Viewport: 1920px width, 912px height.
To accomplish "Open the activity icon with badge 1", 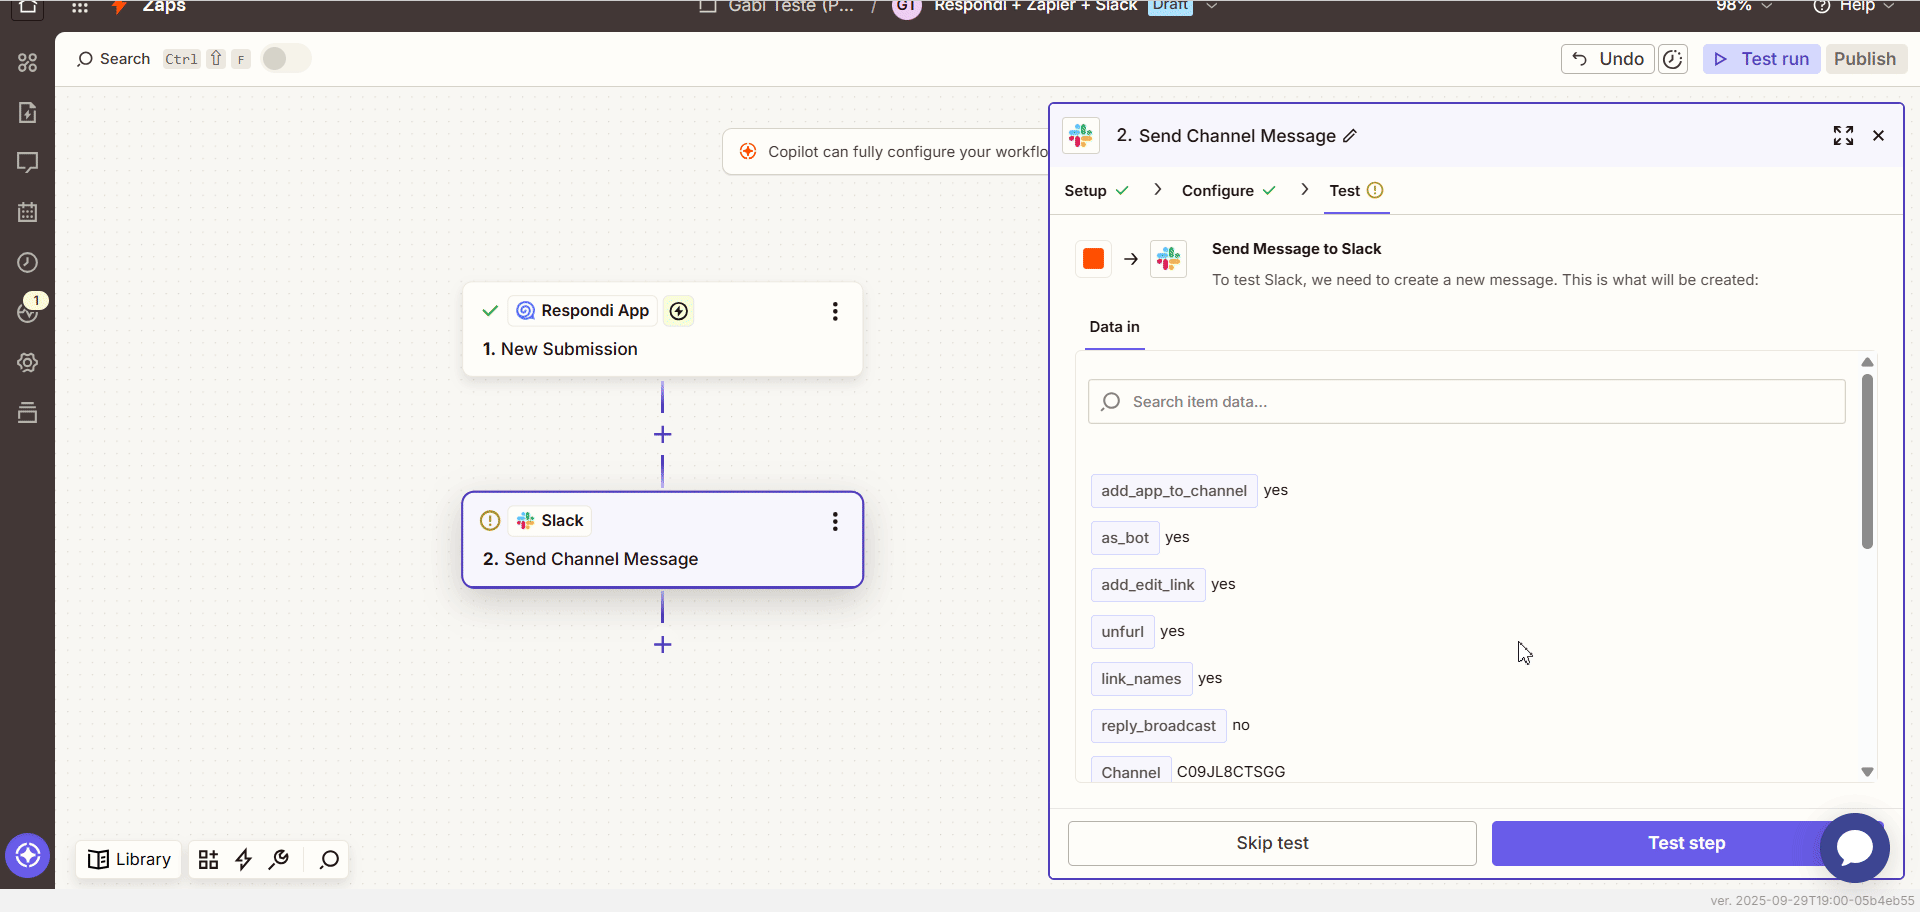I will (28, 311).
